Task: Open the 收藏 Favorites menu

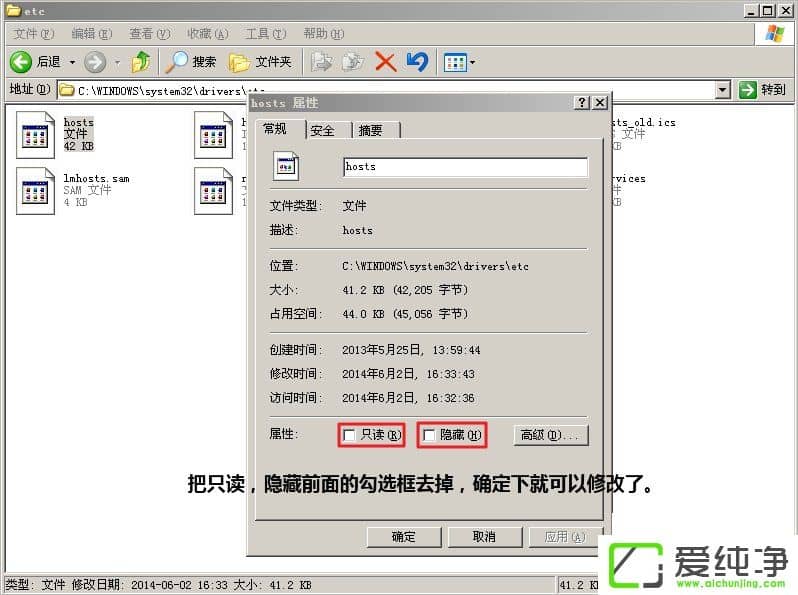Action: 208,34
